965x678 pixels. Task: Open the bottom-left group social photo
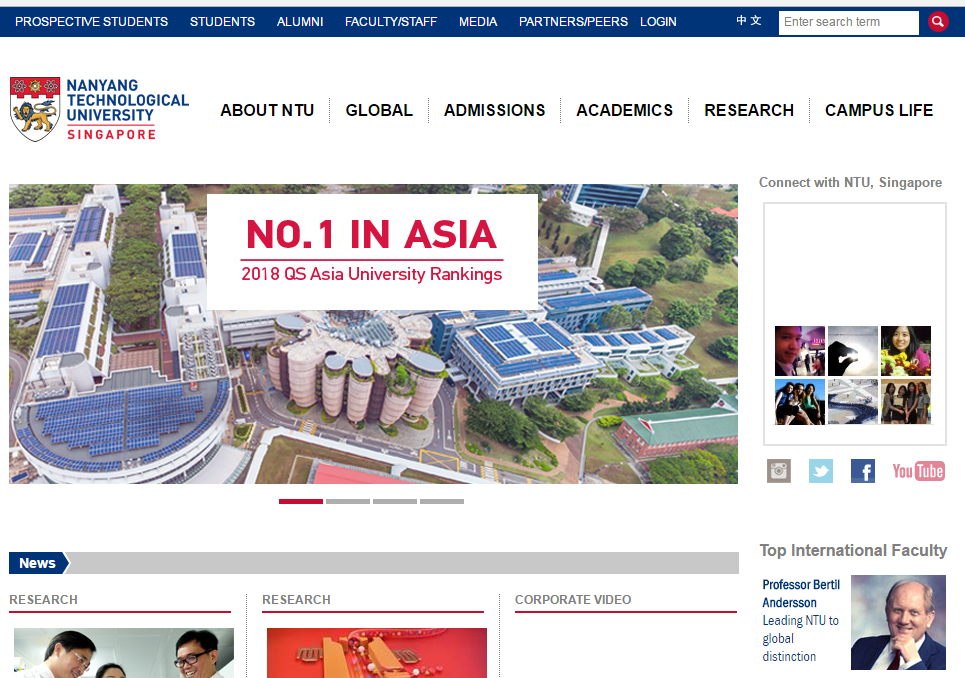click(x=799, y=402)
